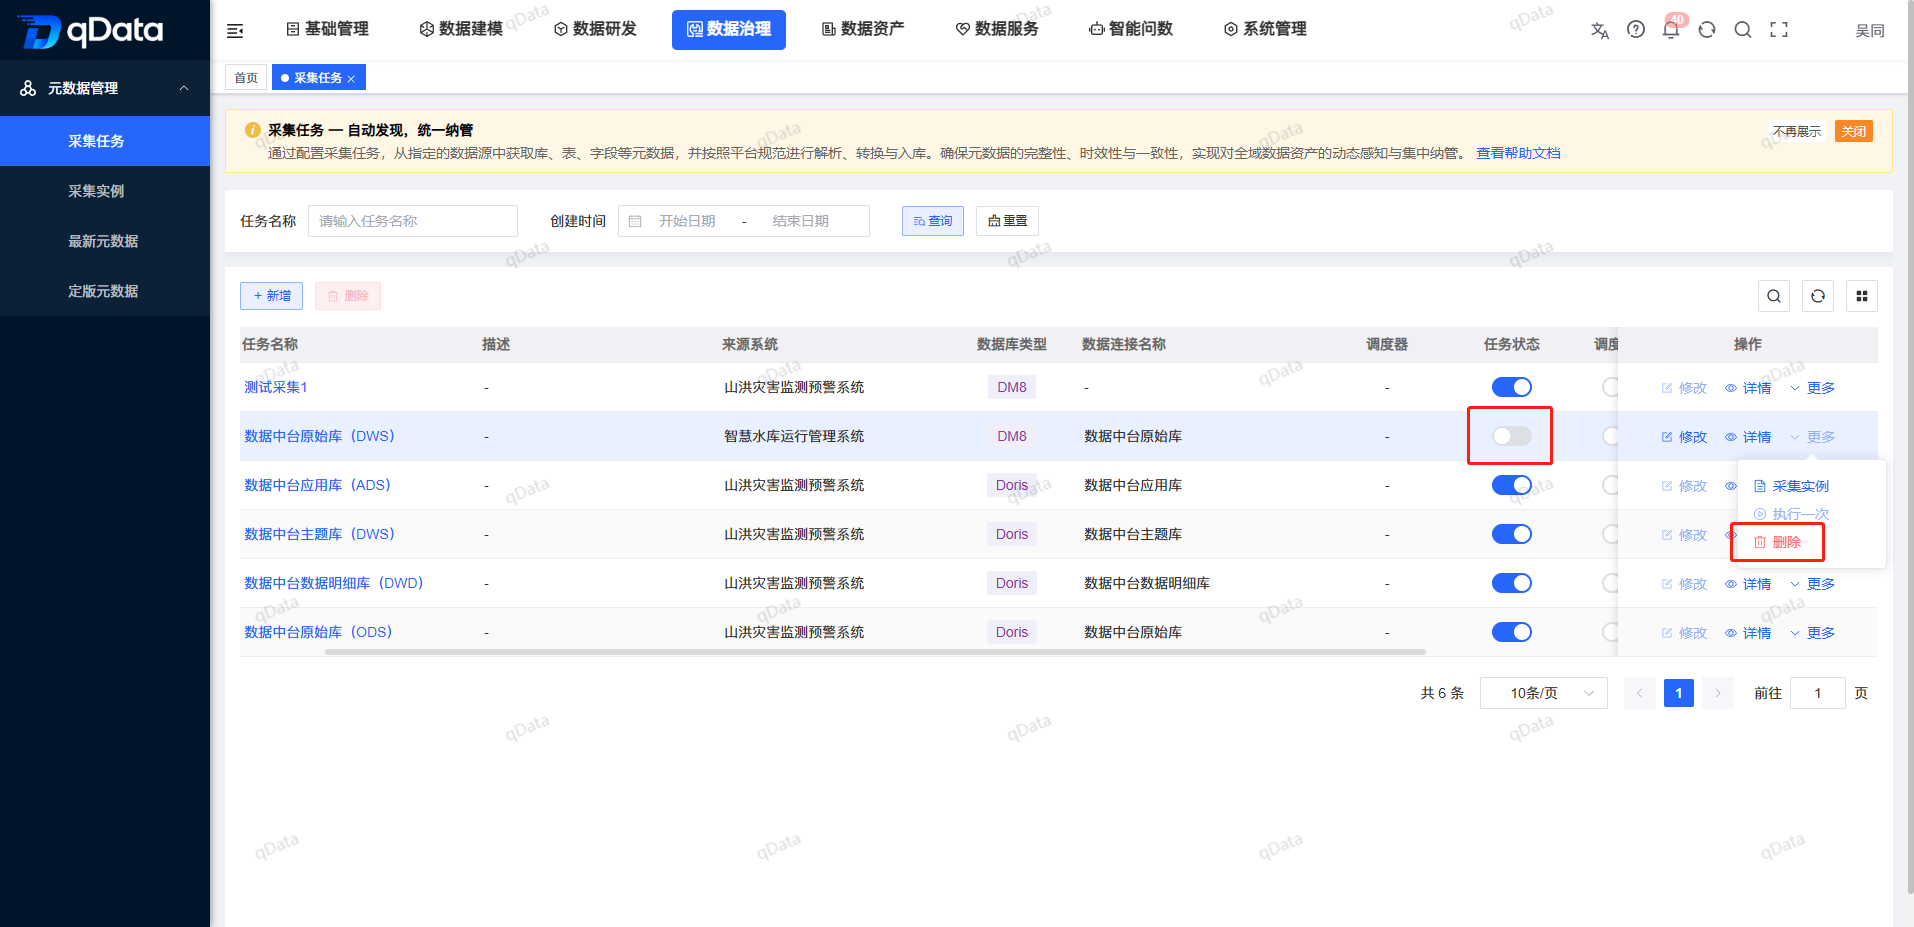Focus the 任务名称 input field

[x=413, y=221]
